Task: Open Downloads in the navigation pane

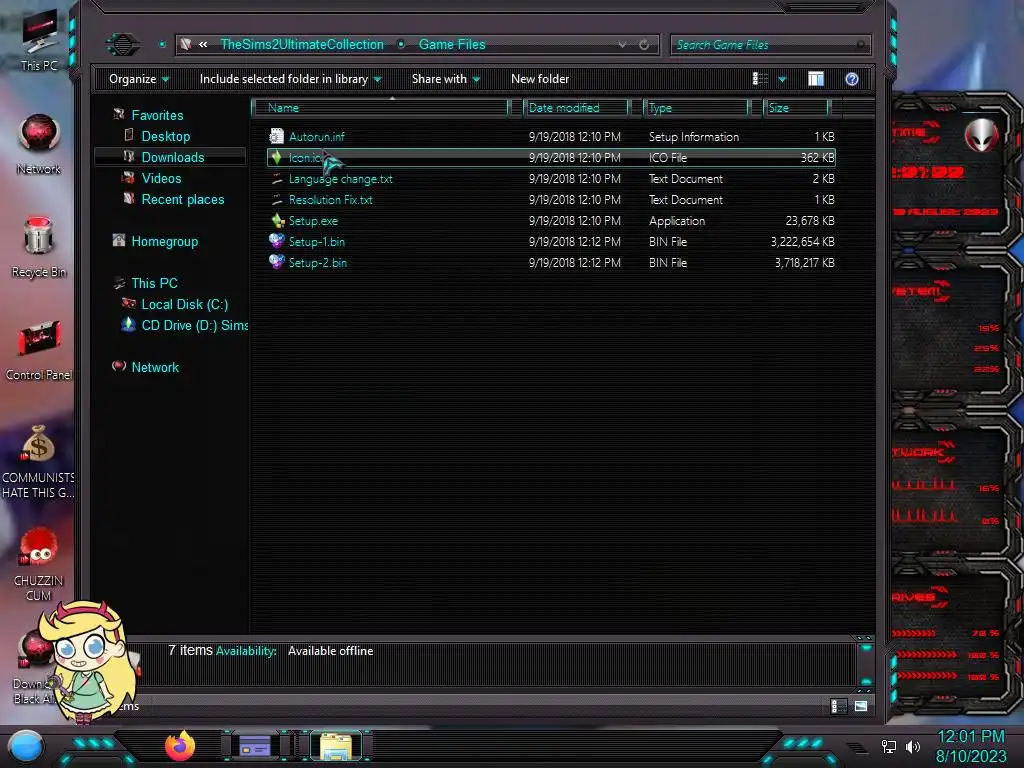Action: tap(173, 157)
